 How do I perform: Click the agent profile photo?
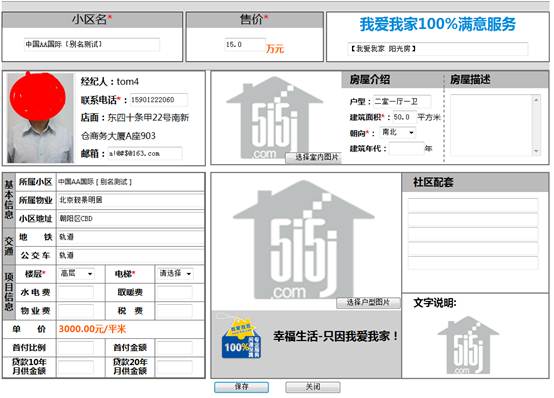coord(40,118)
